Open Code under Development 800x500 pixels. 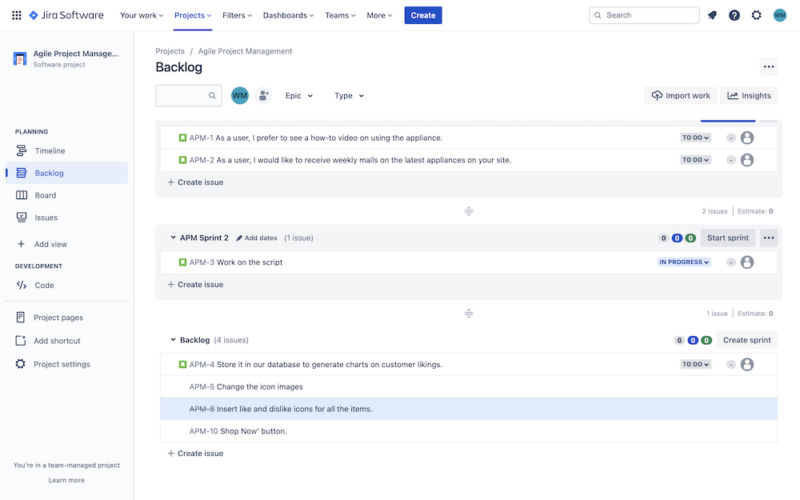tap(67, 285)
